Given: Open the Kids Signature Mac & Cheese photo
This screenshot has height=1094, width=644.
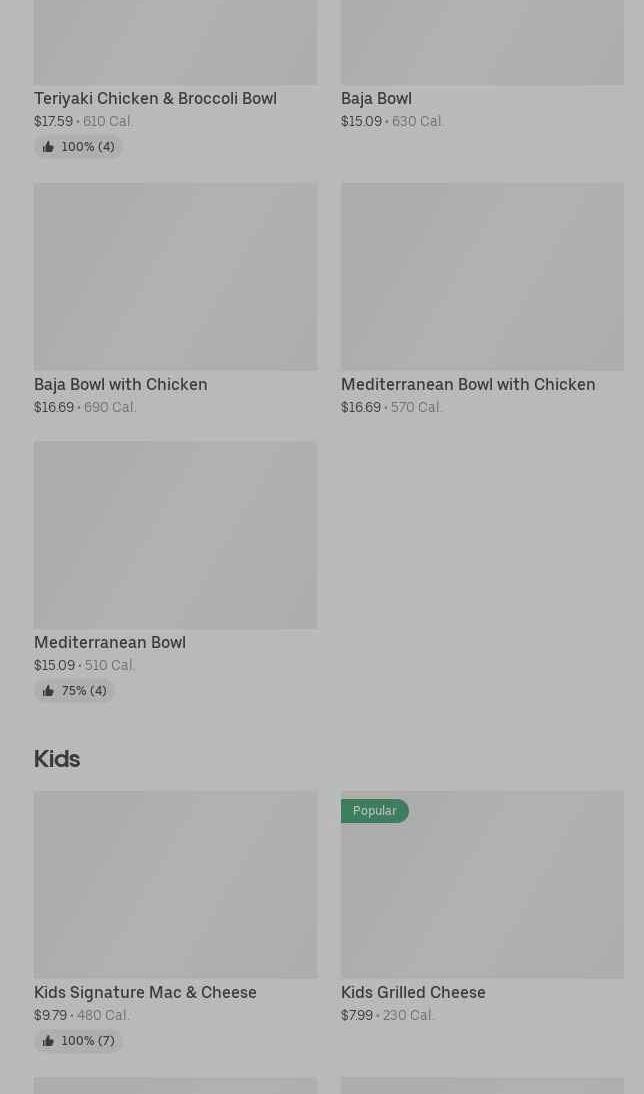Looking at the screenshot, I should pyautogui.click(x=175, y=884).
